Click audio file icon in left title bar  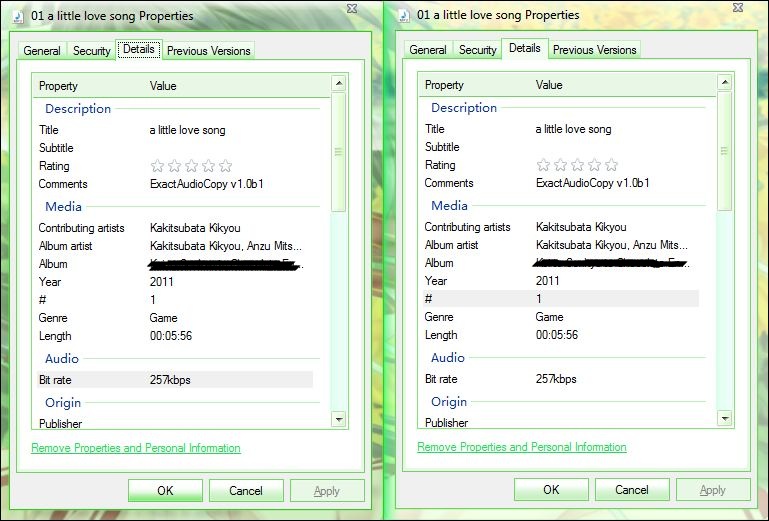(x=18, y=17)
